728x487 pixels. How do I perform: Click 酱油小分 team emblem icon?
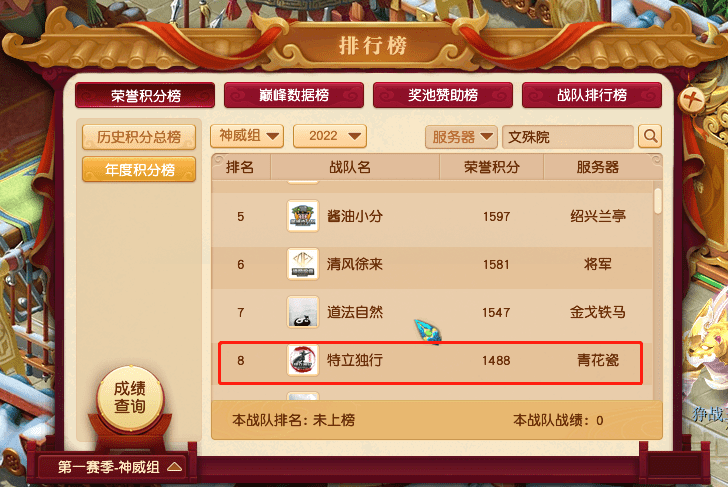(303, 216)
